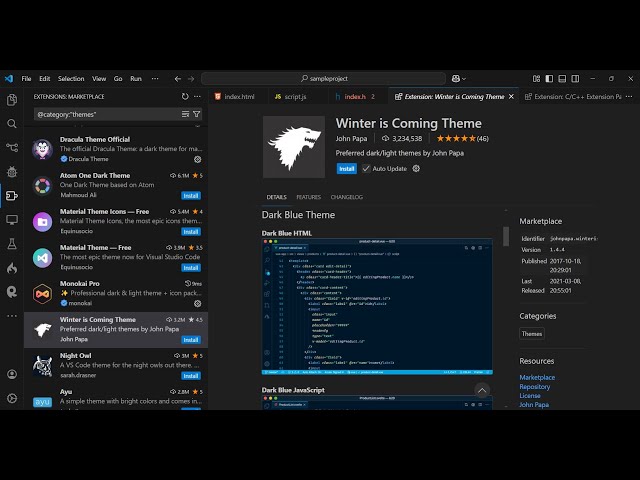The image size is (640, 480).
Task: Open Run and Debug view
Action: pos(12,172)
